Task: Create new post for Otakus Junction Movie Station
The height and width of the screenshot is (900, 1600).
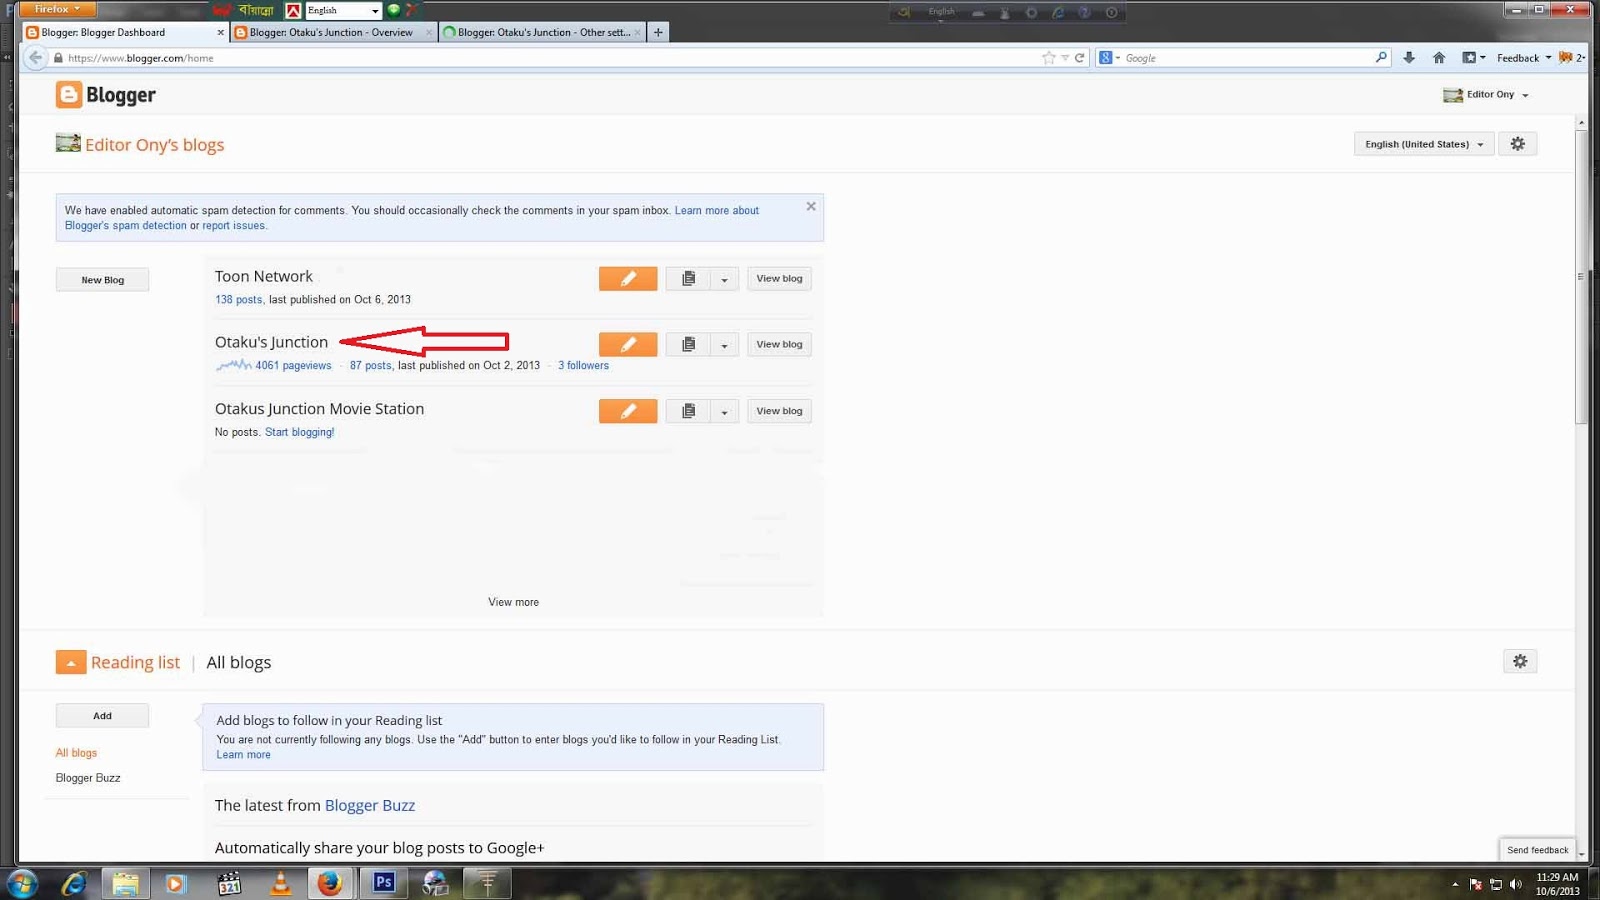Action: (x=628, y=411)
